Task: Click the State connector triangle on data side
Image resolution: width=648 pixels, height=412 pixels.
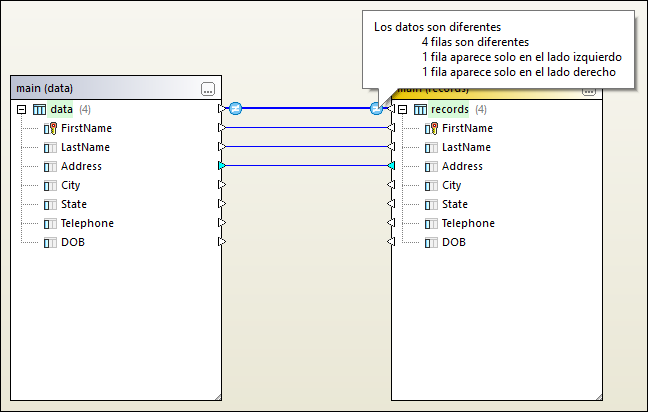Action: 222,204
